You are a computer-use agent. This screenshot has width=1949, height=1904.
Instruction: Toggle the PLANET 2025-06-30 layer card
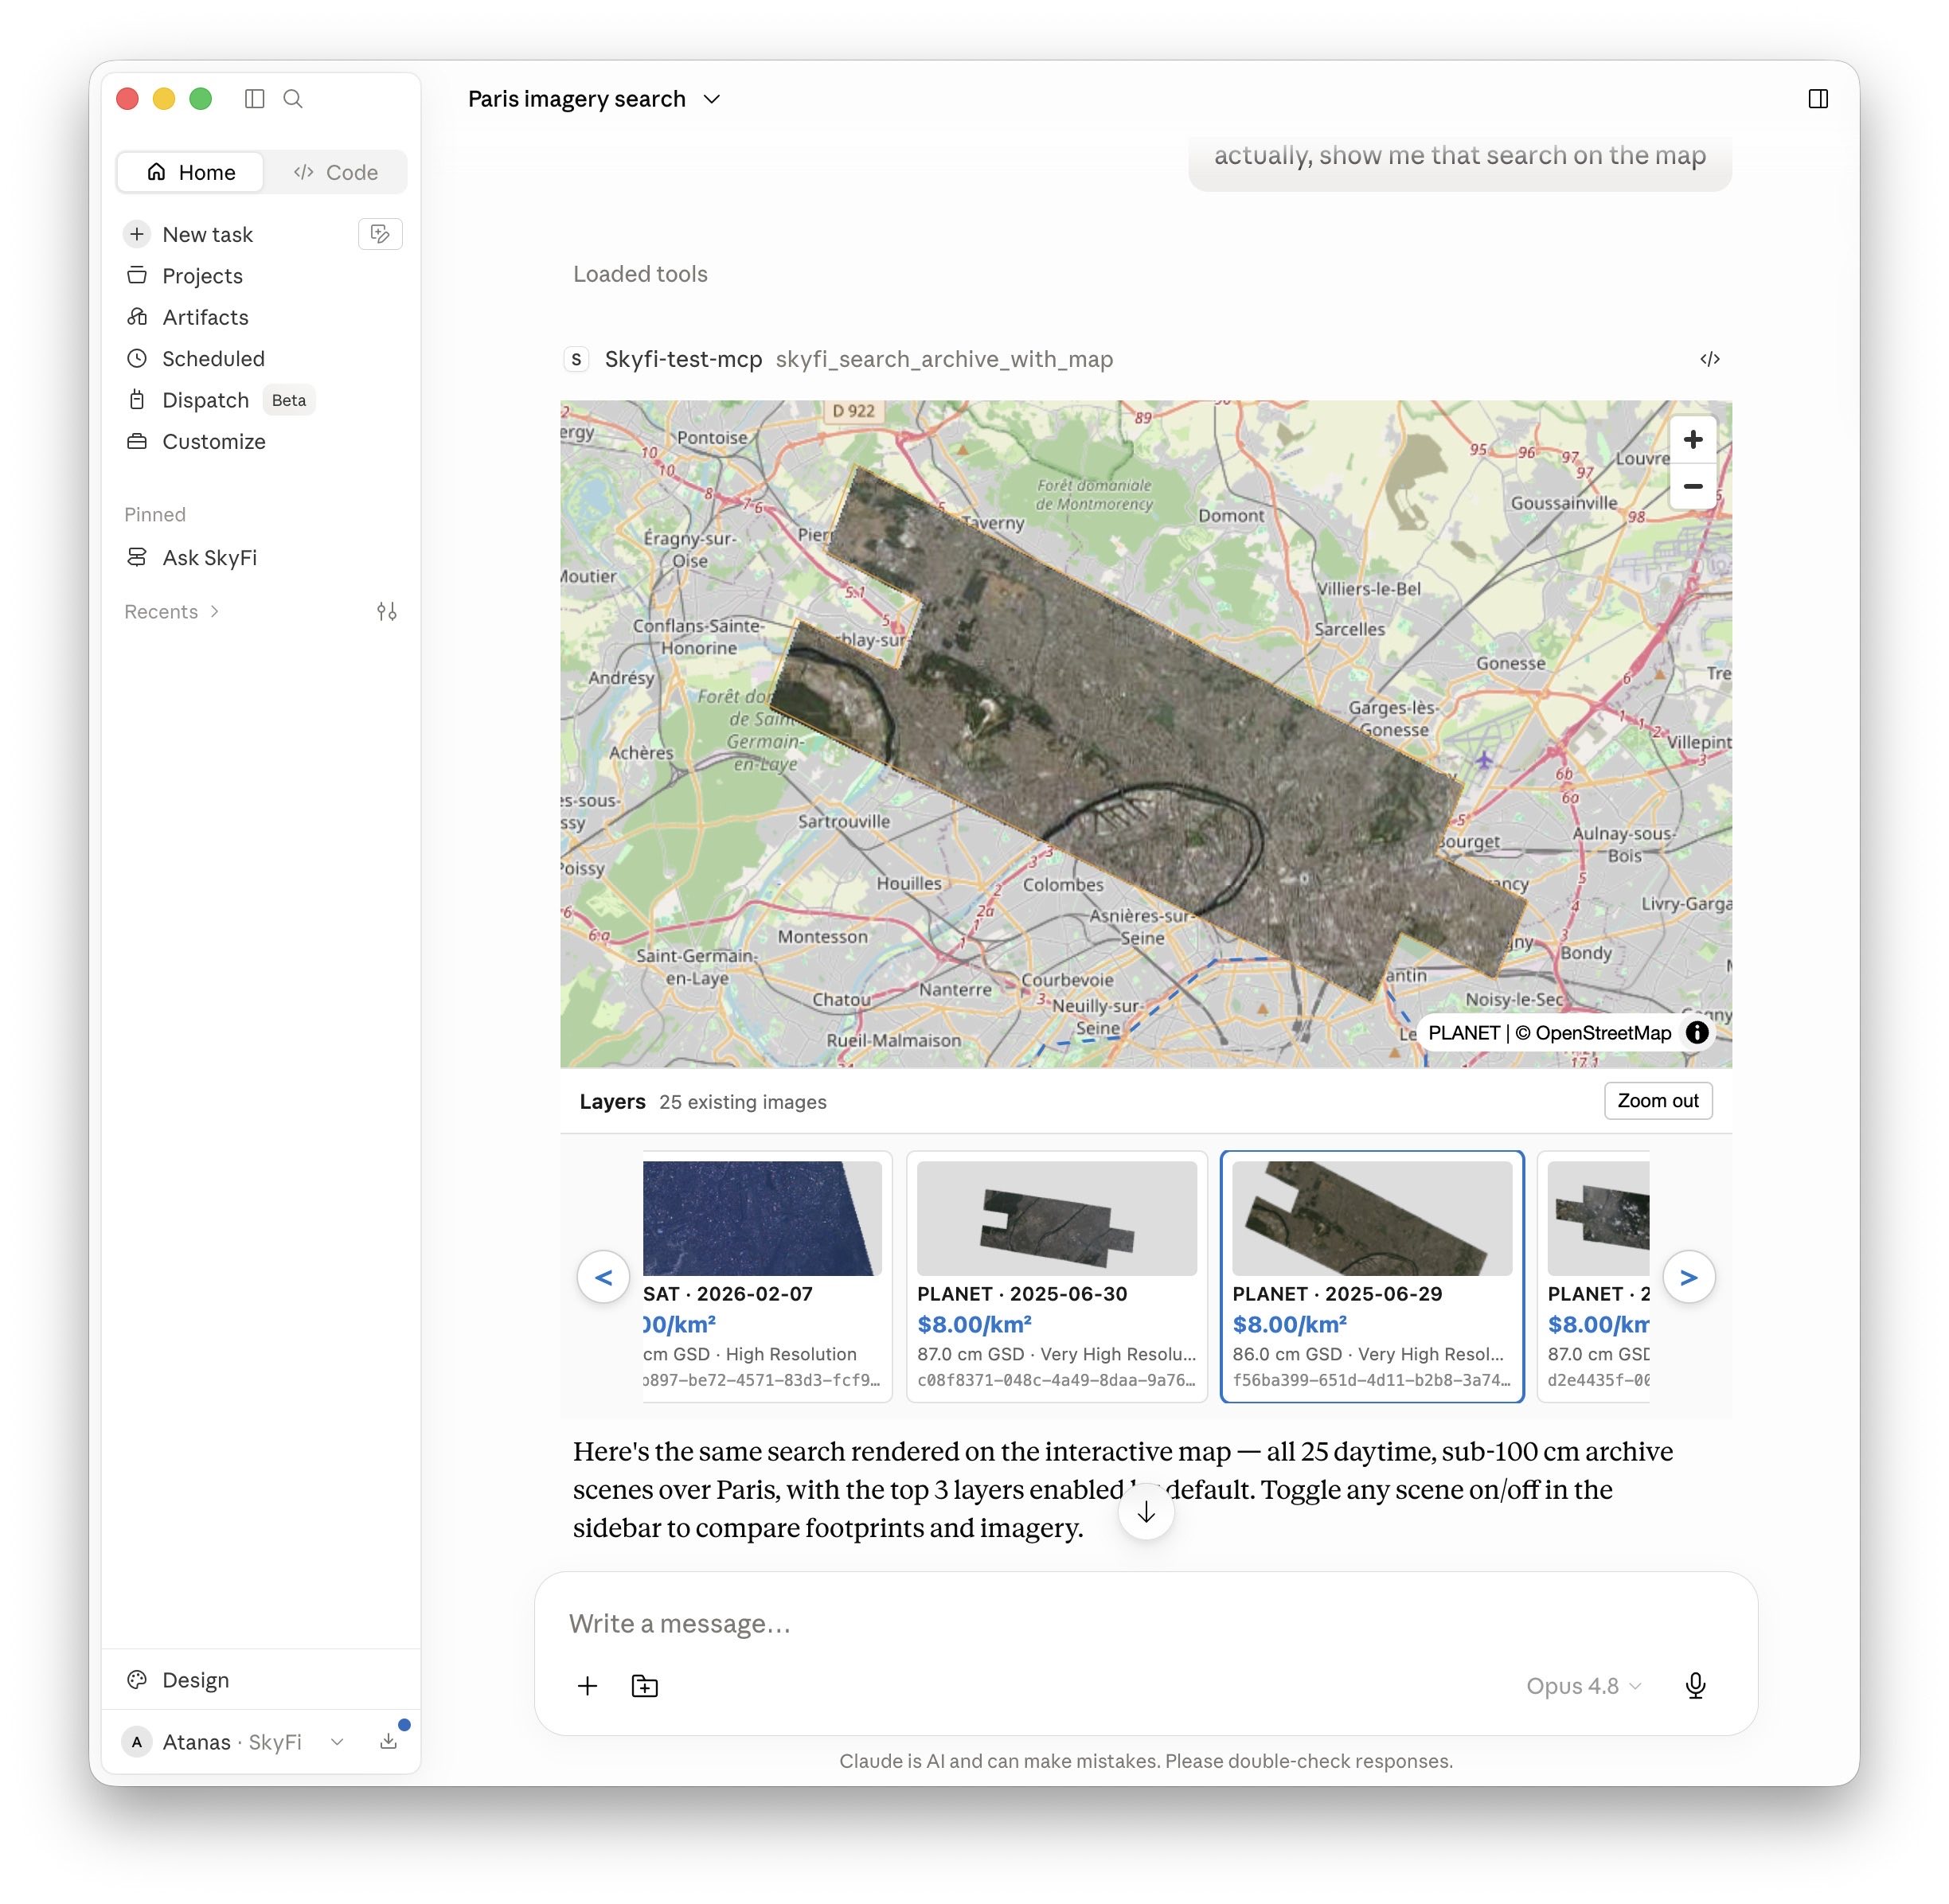tap(1056, 1276)
